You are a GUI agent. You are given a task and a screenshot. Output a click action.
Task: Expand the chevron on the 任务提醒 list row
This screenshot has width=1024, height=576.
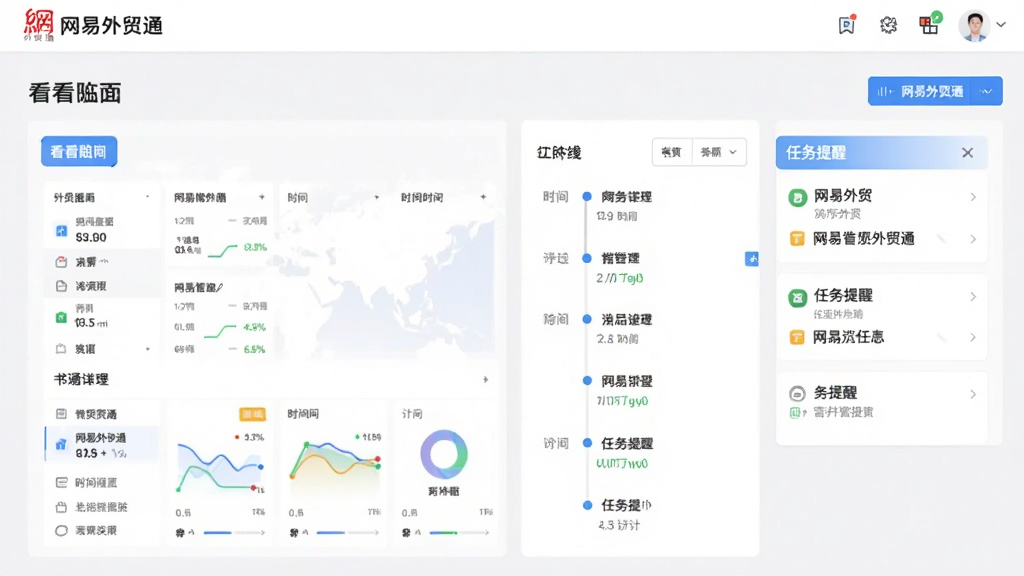(973, 296)
